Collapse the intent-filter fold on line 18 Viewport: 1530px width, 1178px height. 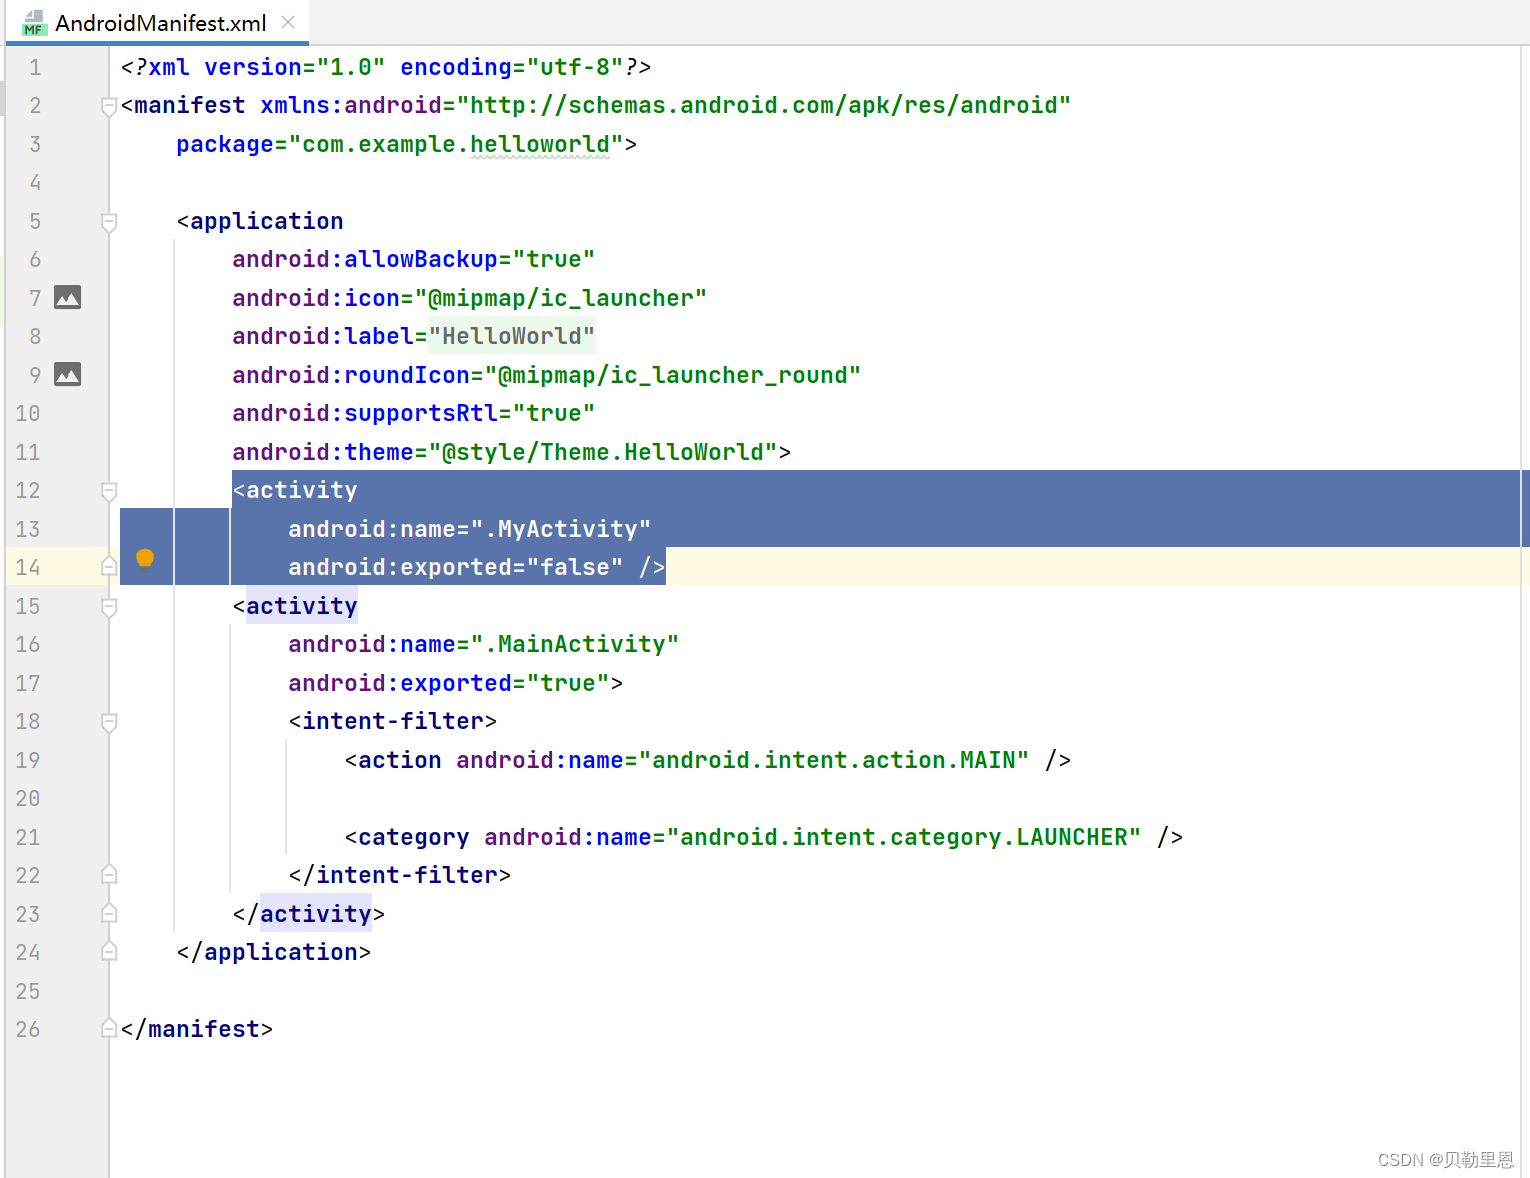click(109, 721)
